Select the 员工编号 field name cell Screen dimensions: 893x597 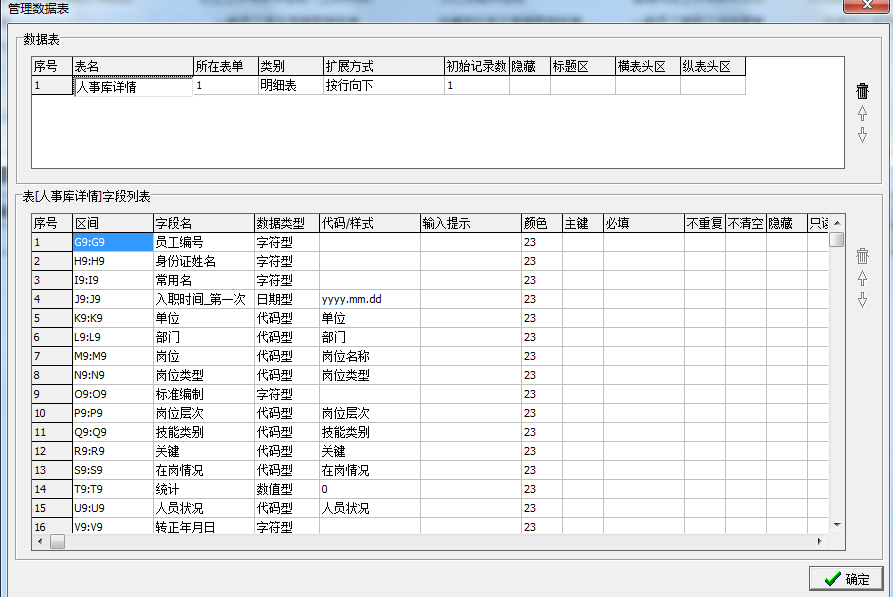204,242
